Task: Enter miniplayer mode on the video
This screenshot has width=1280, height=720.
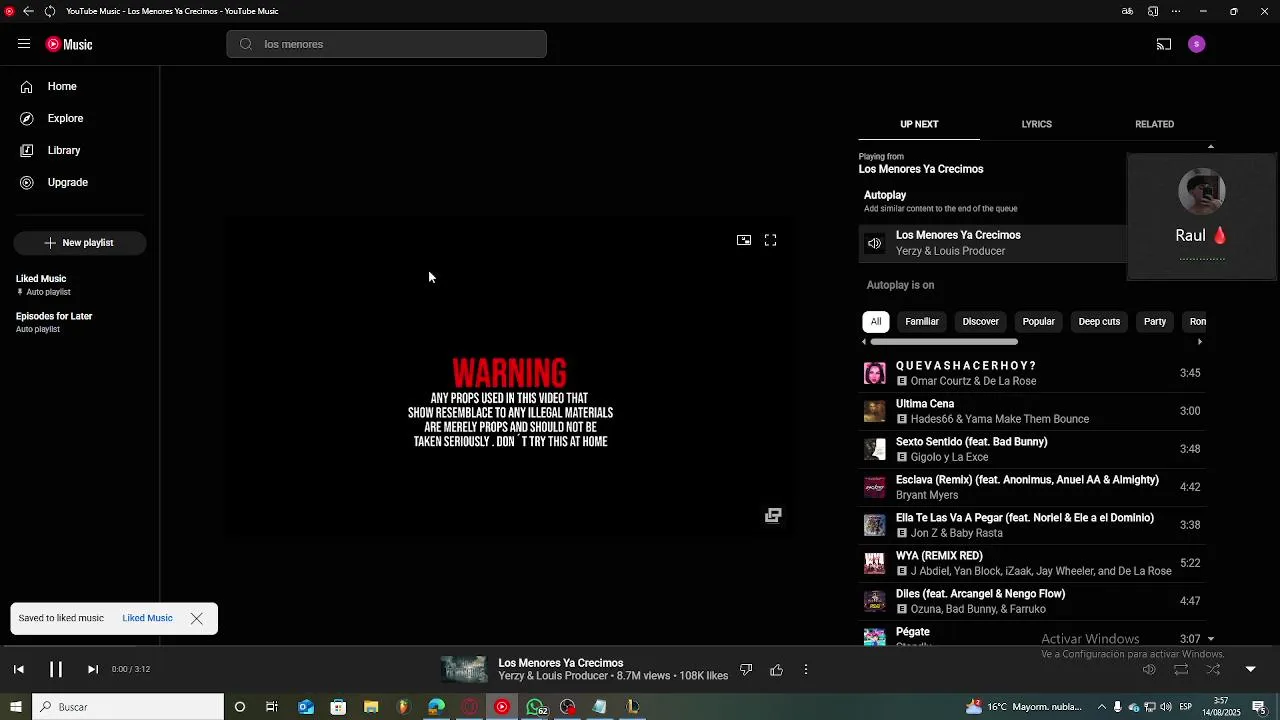Action: [x=744, y=240]
